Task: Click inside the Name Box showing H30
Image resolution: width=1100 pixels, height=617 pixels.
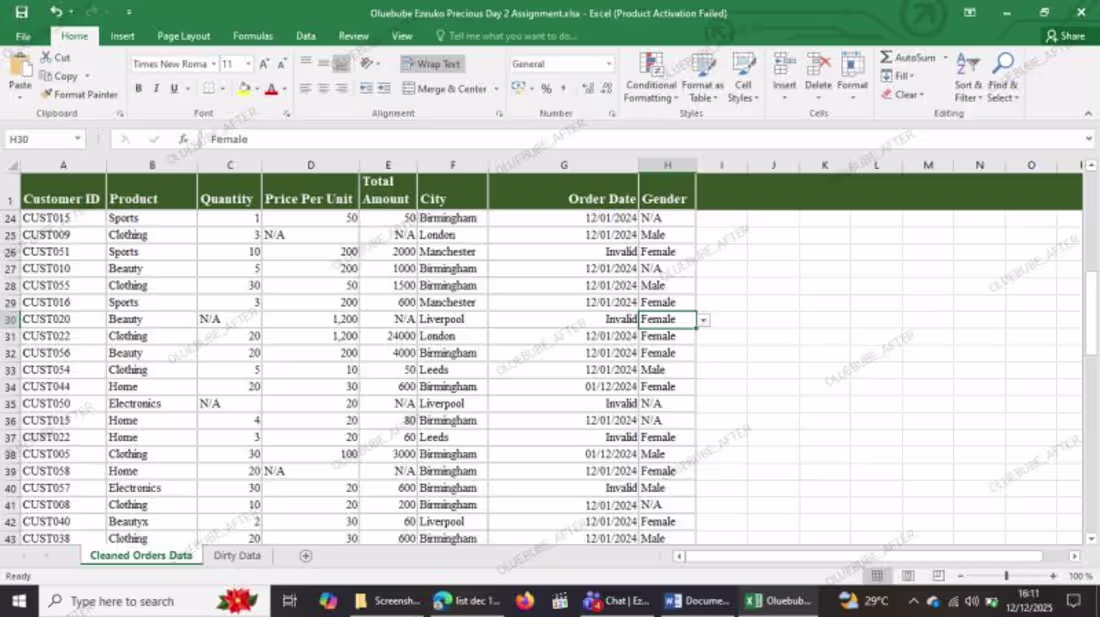Action: (x=38, y=139)
